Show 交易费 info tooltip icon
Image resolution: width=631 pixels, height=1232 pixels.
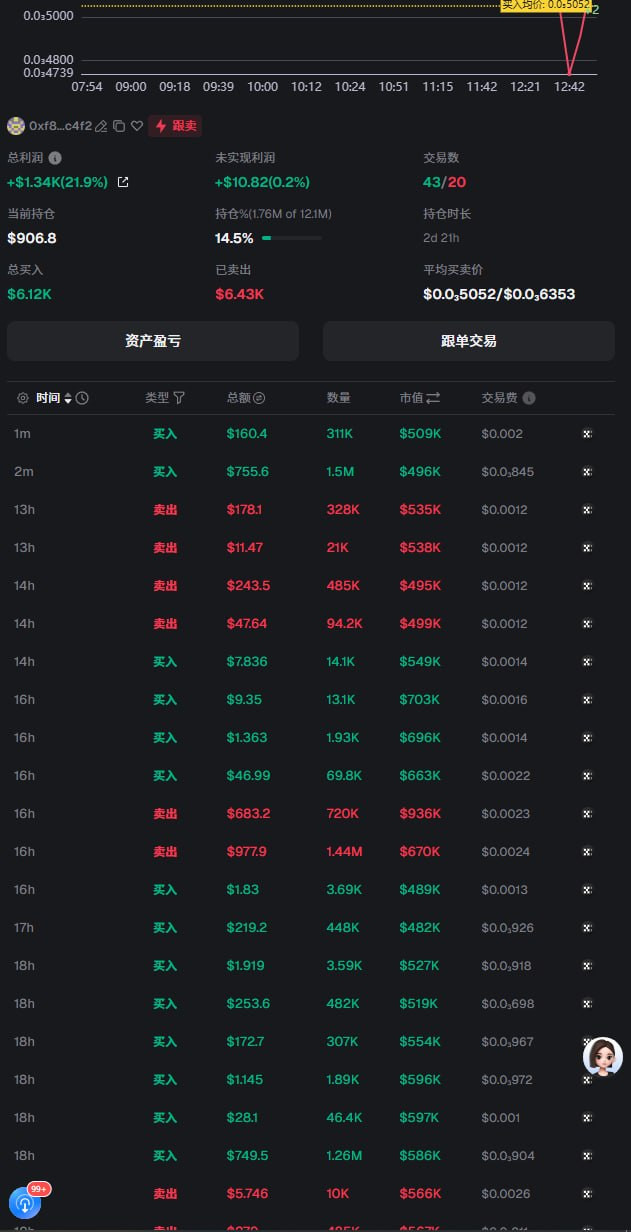coord(529,398)
